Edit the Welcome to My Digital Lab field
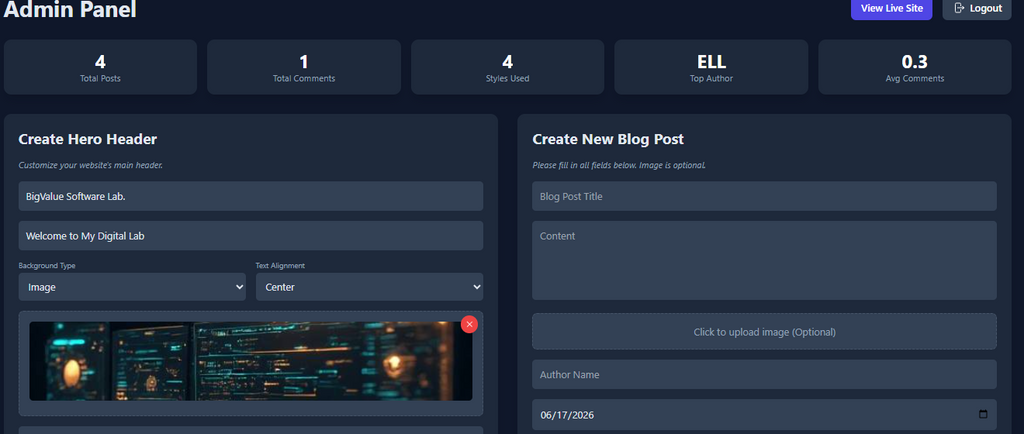The height and width of the screenshot is (434, 1024). pyautogui.click(x=251, y=236)
